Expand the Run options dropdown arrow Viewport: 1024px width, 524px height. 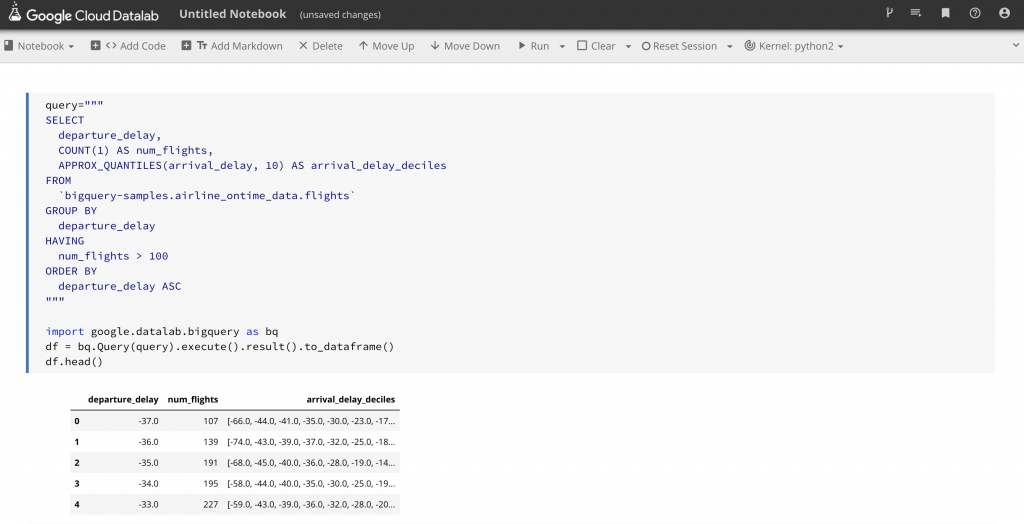(x=562, y=46)
